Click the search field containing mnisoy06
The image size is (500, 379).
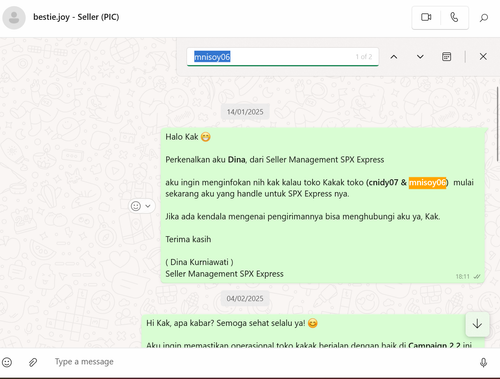[x=282, y=57]
